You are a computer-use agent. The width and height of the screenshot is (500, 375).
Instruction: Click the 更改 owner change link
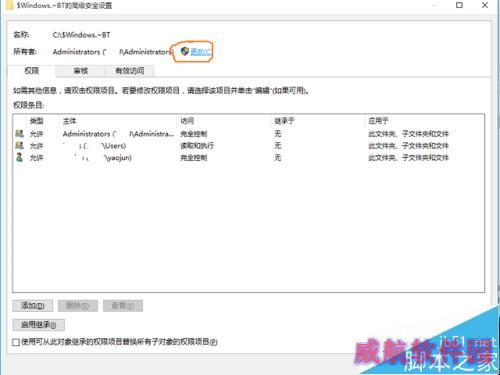coord(200,52)
